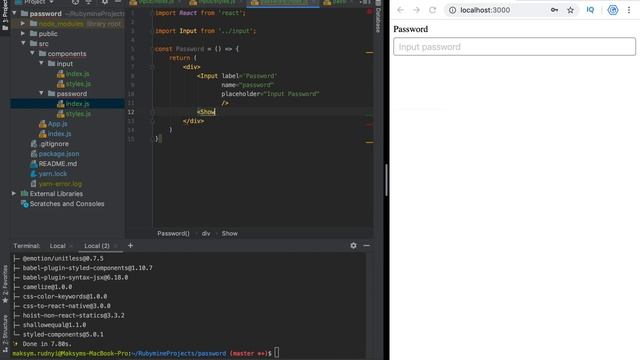Viewport: 640px width, 360px height.
Task: Open the Database tool window tab
Action: pyautogui.click(x=378, y=18)
